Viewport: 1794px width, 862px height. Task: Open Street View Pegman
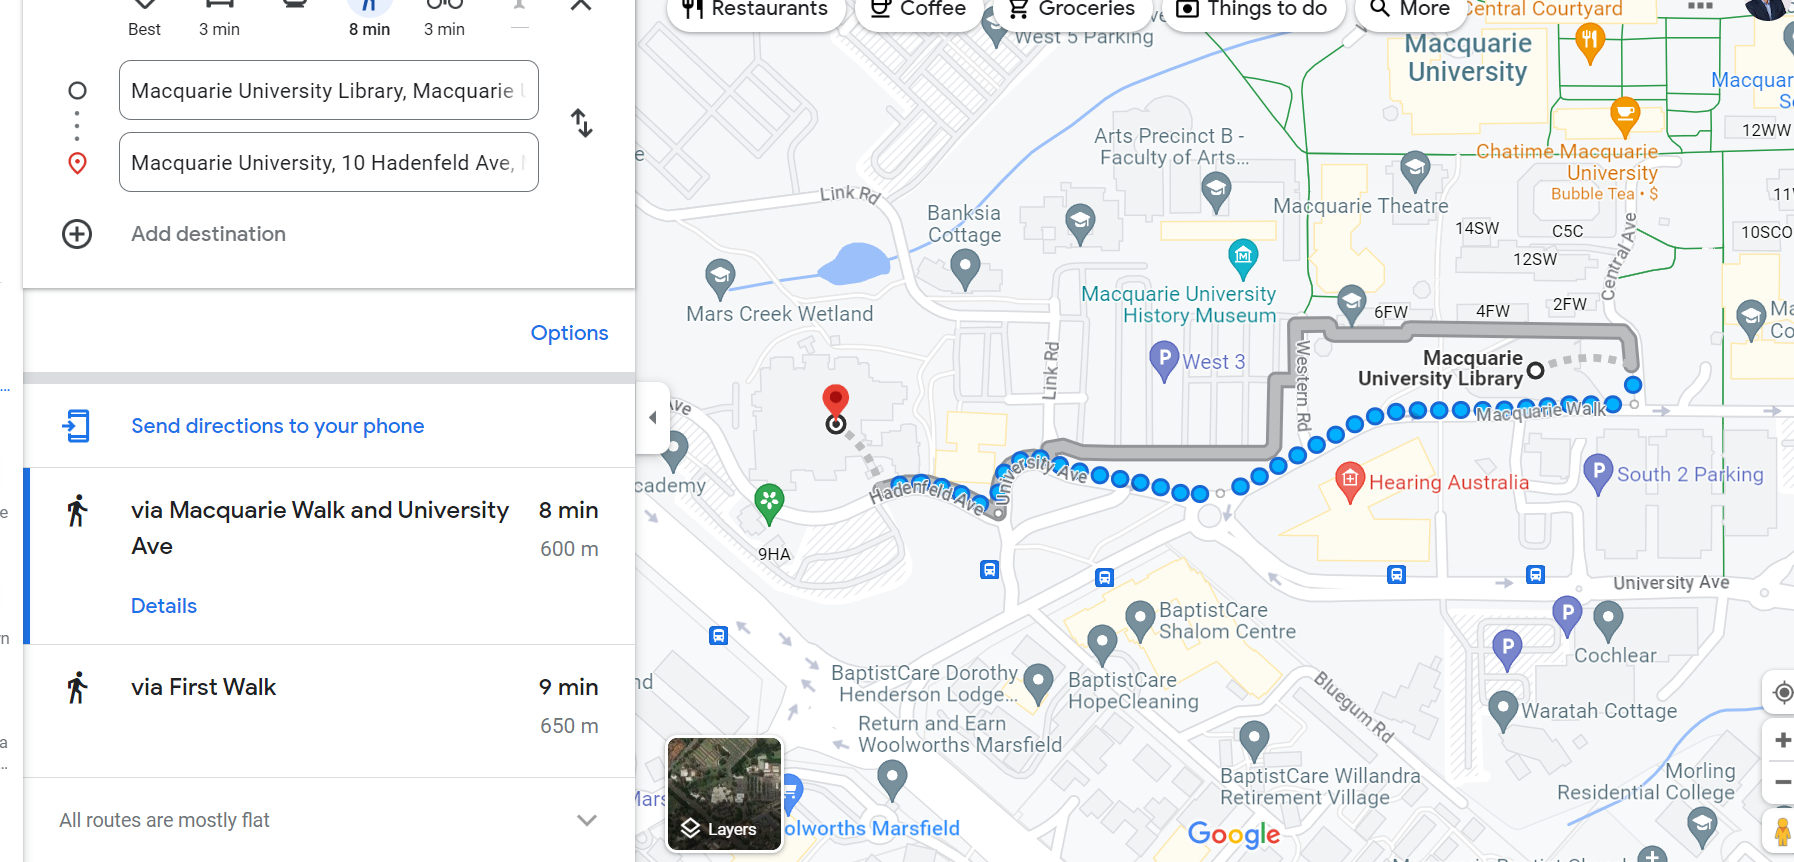coord(1782,832)
